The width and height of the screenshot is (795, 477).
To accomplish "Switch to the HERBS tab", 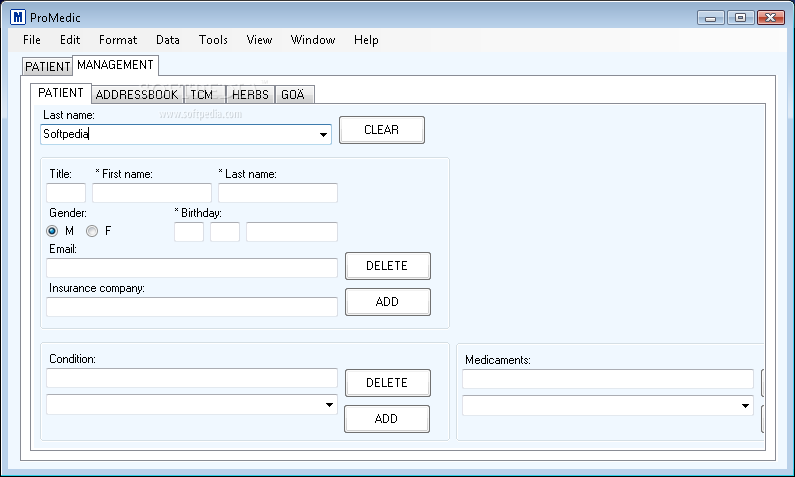I will coord(250,95).
